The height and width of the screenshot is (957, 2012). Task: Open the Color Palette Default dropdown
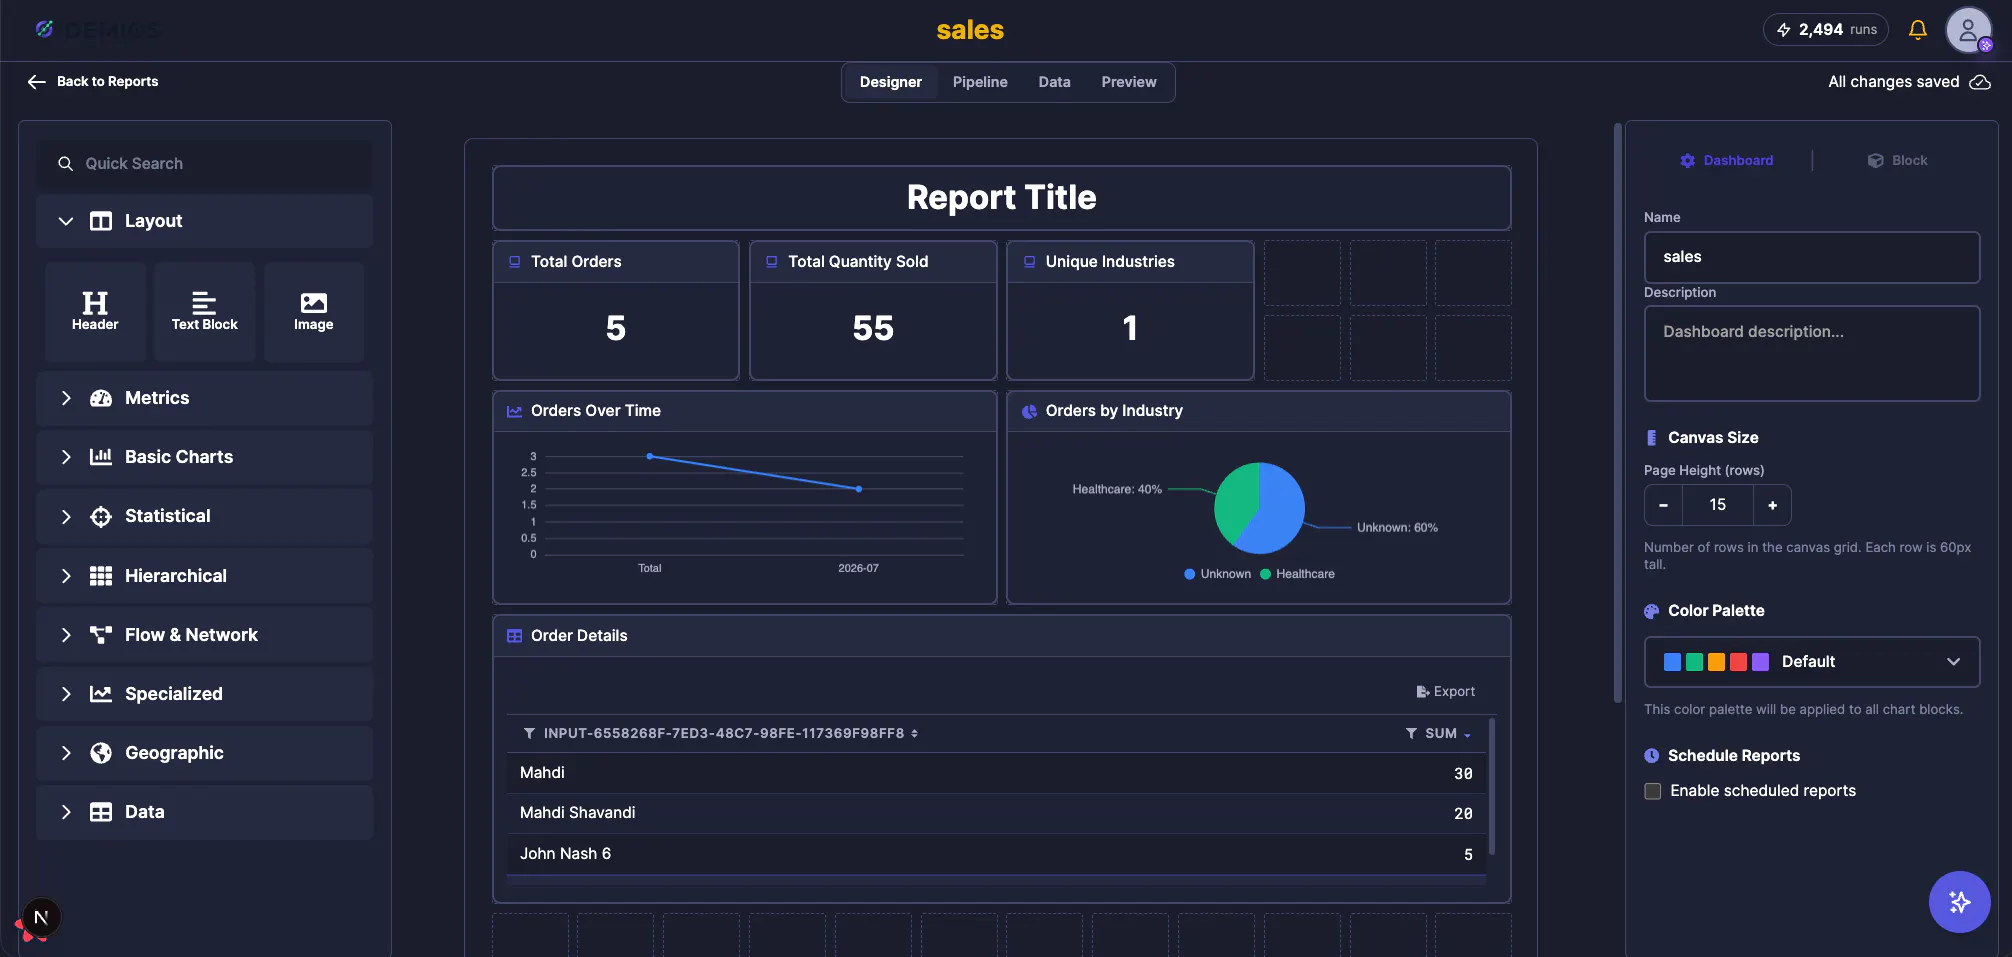(1811, 662)
